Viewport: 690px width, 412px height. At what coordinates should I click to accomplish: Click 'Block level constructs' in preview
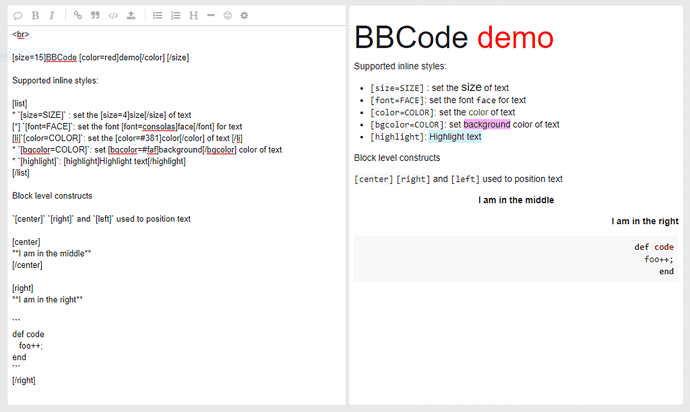click(397, 158)
